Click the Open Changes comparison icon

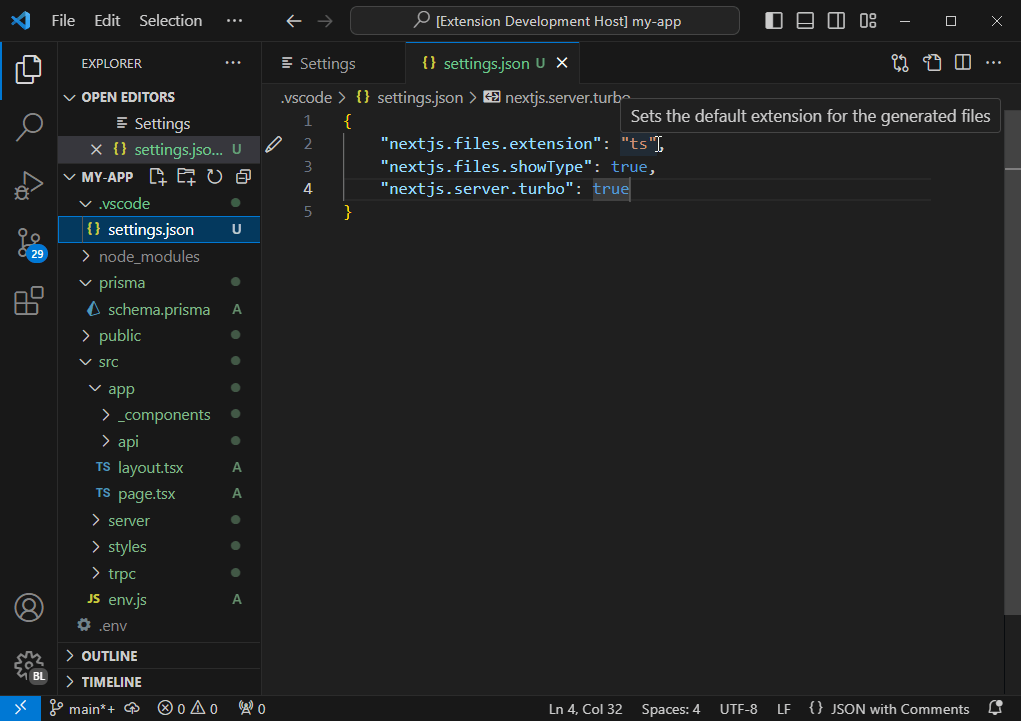(899, 62)
